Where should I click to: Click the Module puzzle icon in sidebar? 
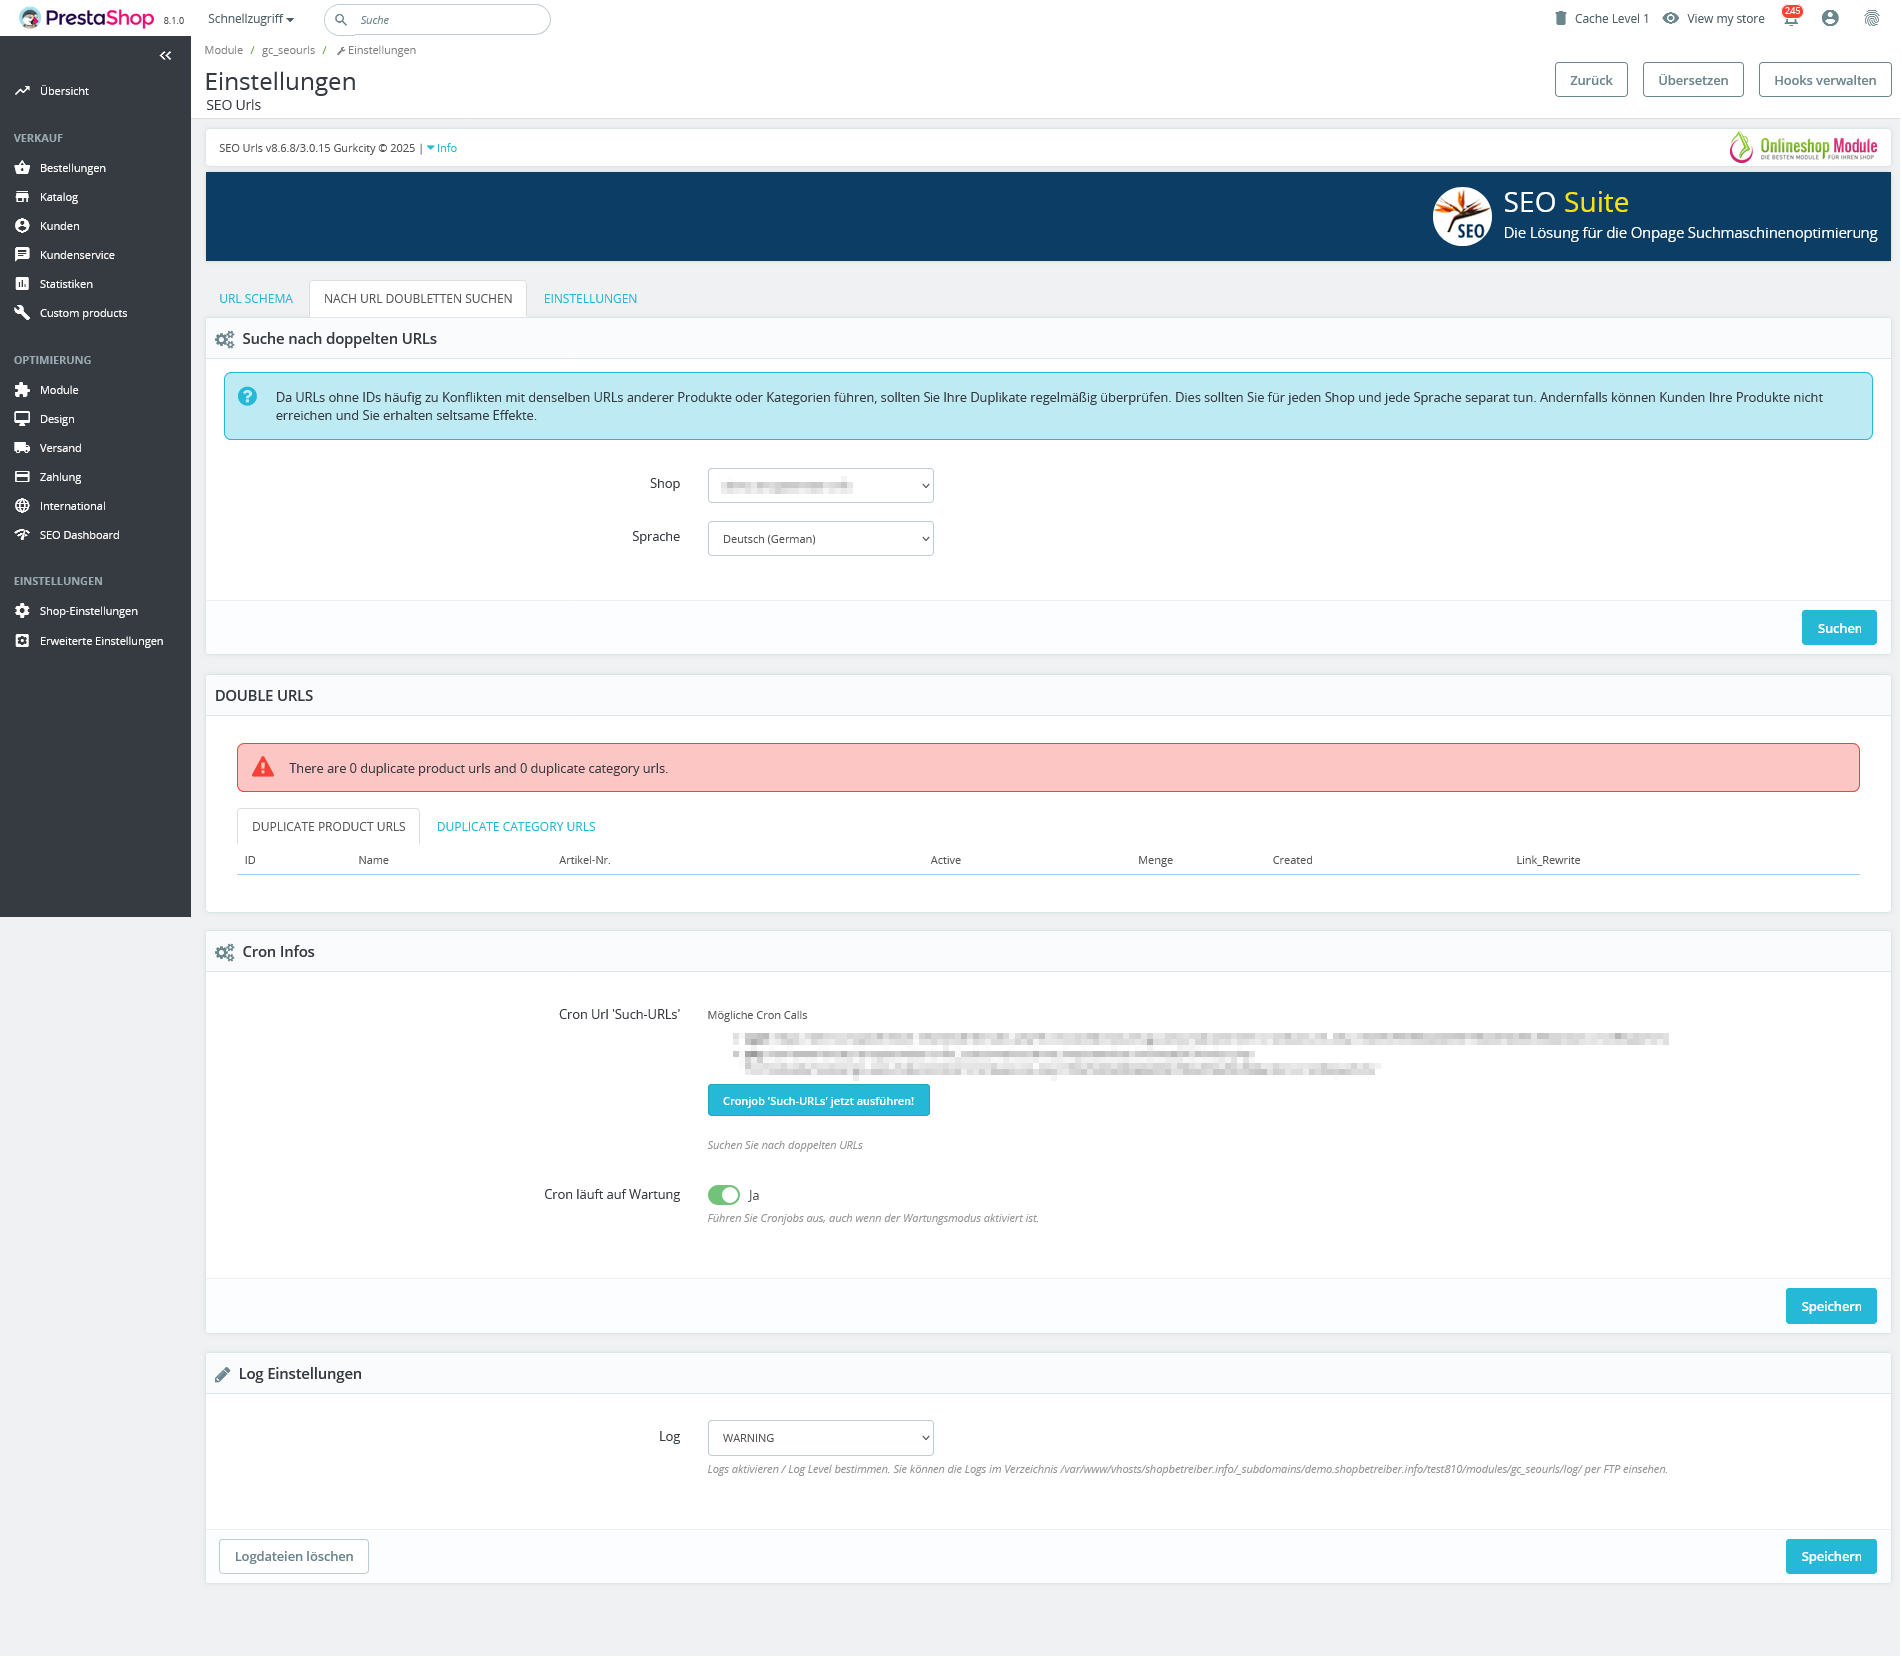[x=22, y=390]
